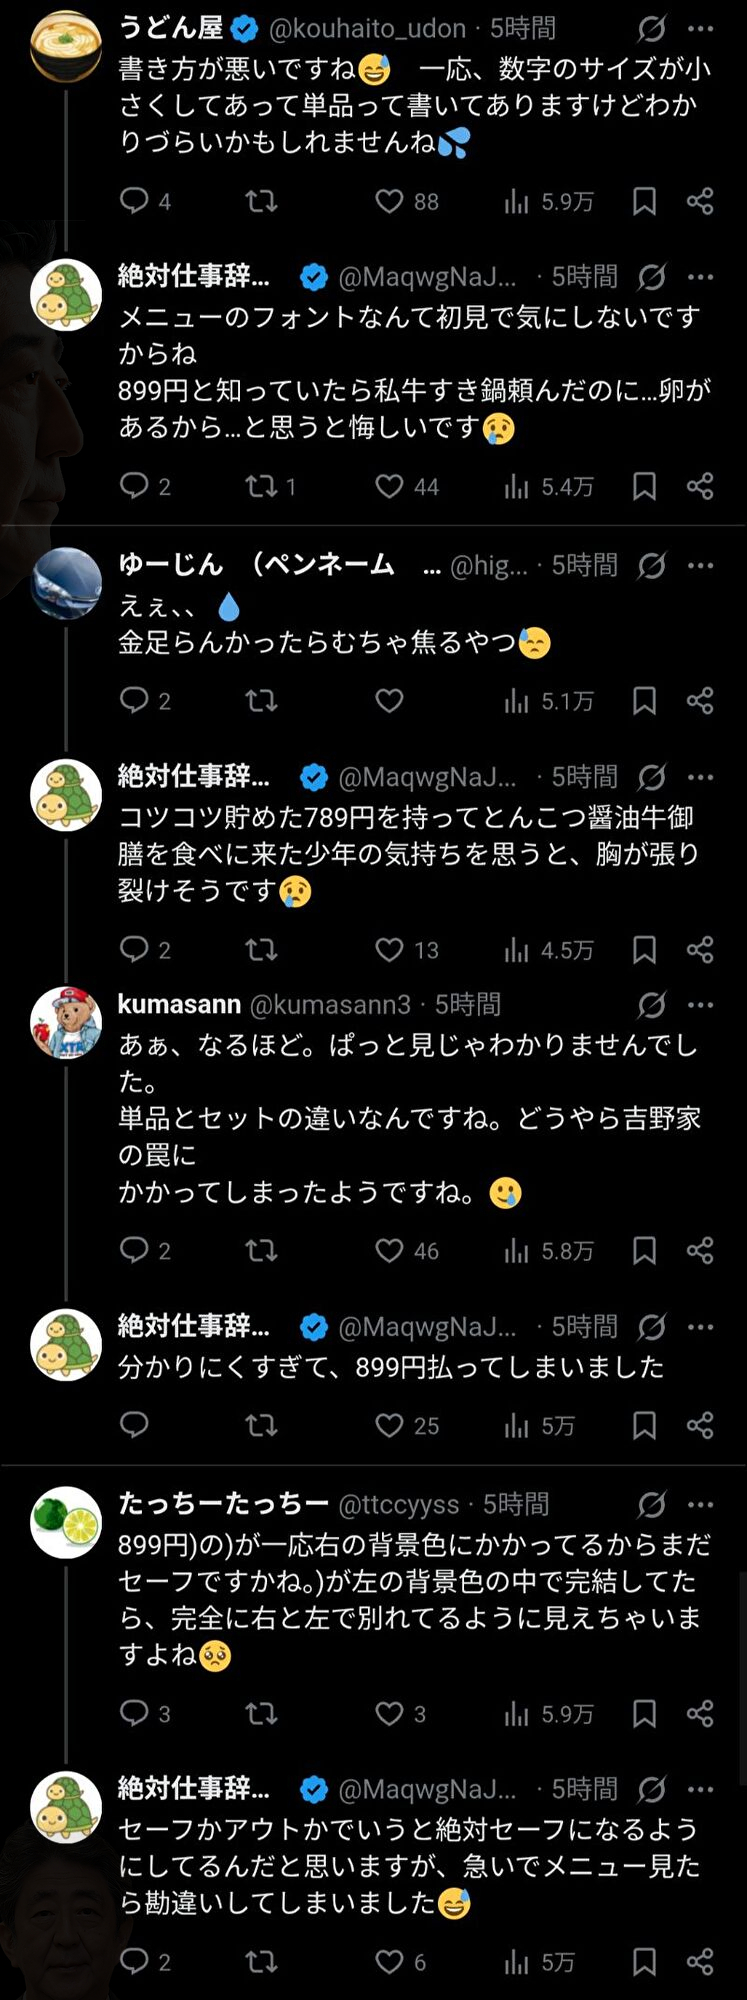Like the たっちーたっちー post with 3 likes
The width and height of the screenshot is (747, 2000).
[x=389, y=1713]
